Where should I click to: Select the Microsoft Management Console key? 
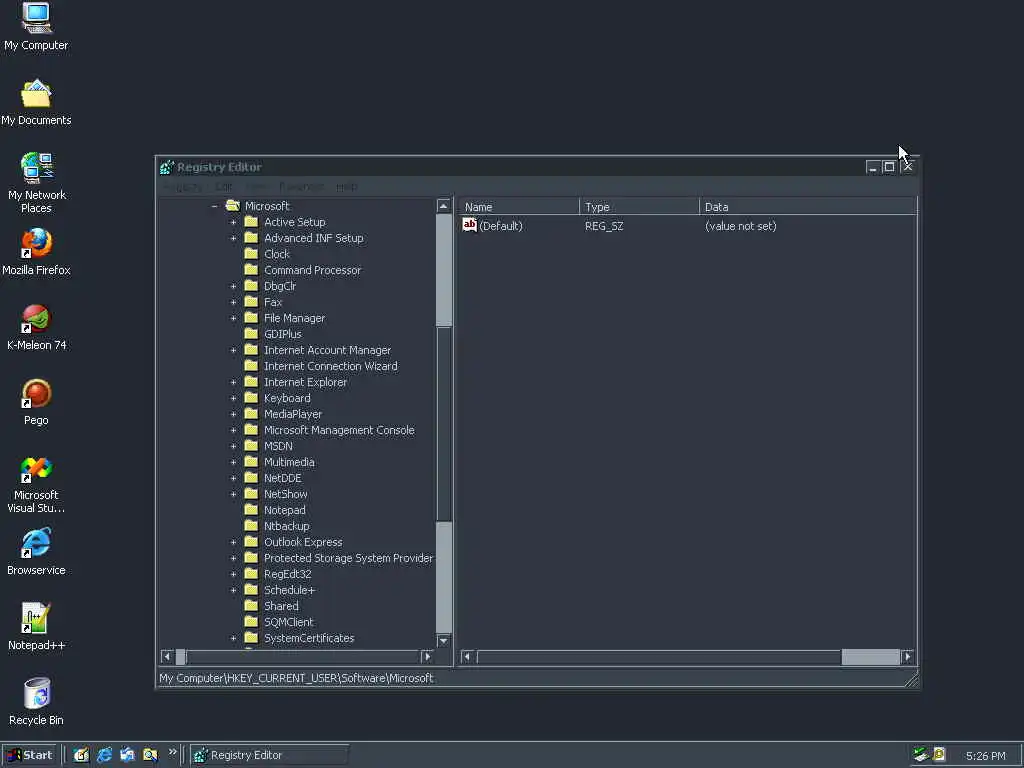click(x=339, y=430)
